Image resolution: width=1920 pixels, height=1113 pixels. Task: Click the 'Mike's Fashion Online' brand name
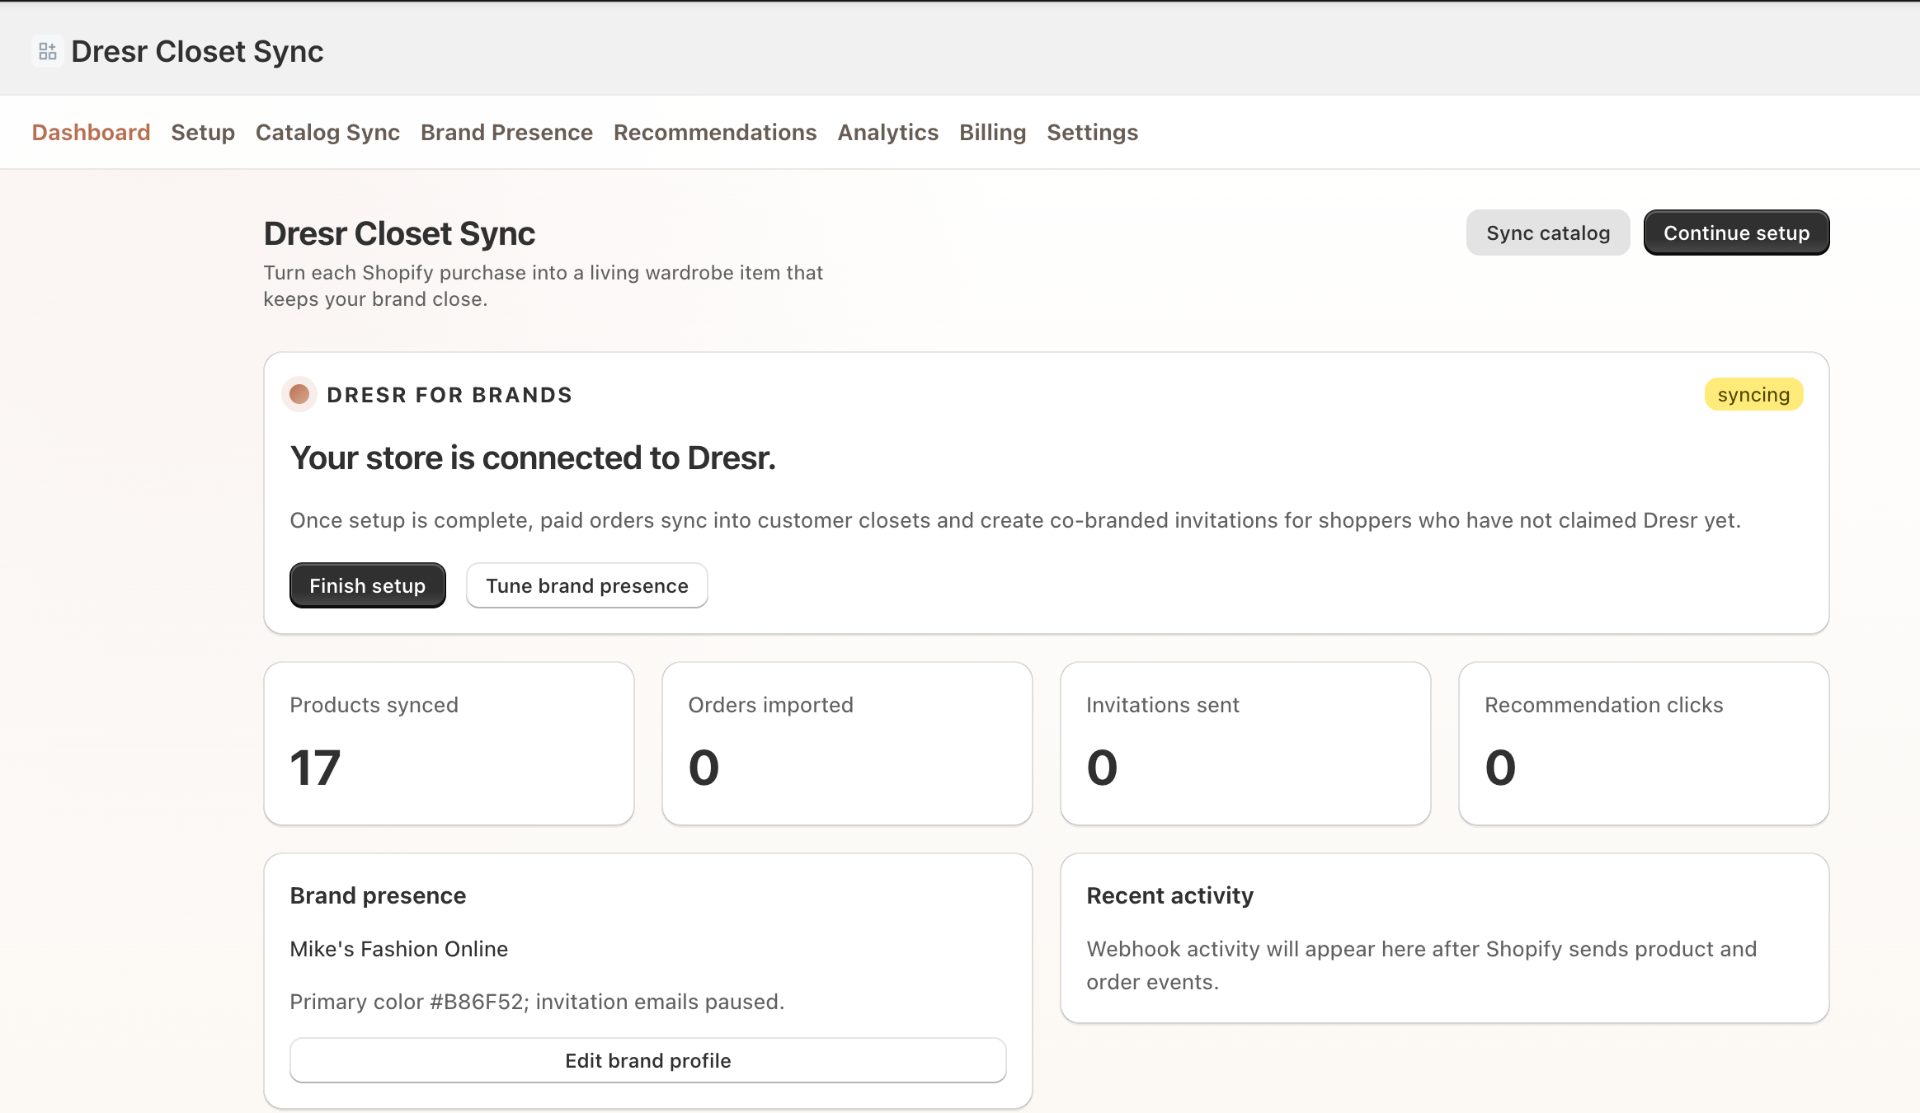click(x=399, y=949)
